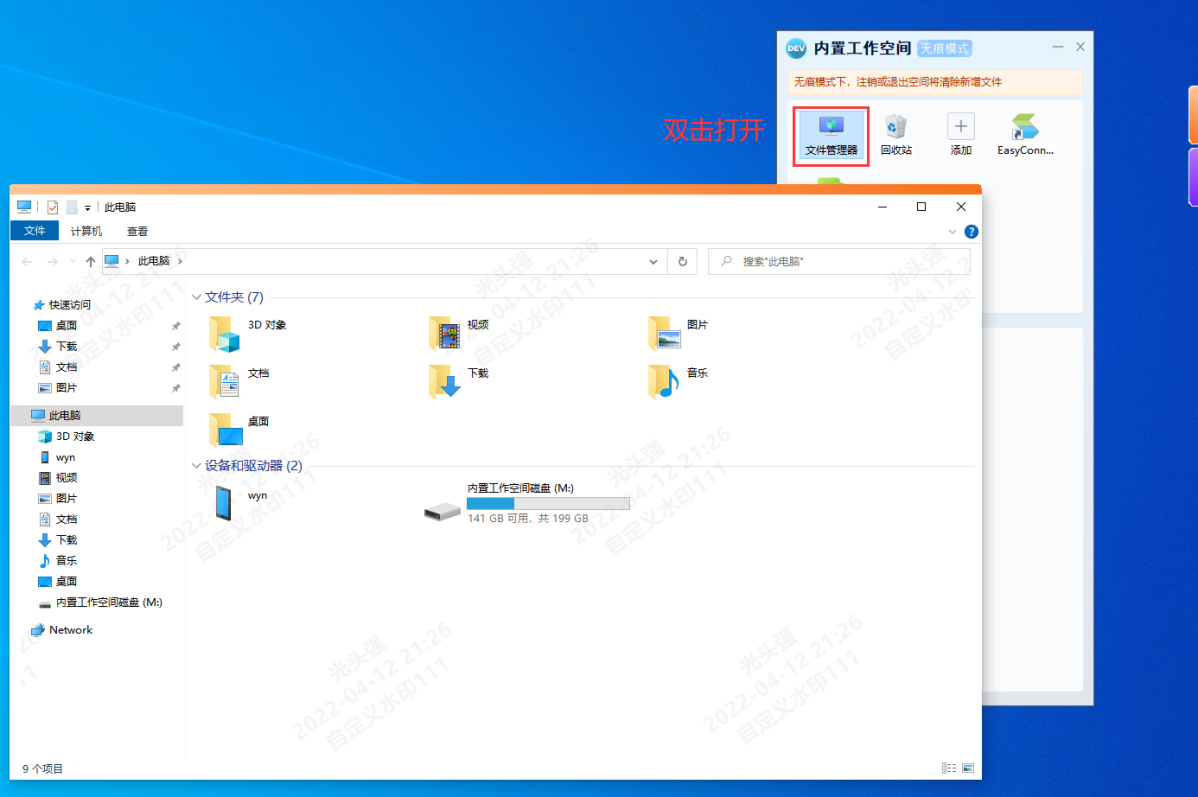The image size is (1198, 797).
Task: Open the 文件 ribbon tab
Action: pos(34,231)
